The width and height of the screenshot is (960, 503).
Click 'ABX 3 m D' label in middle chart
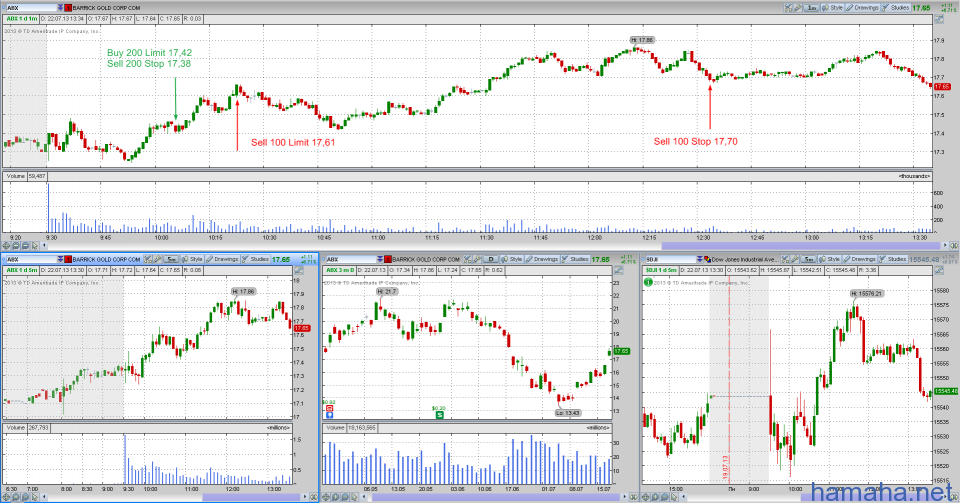340,270
